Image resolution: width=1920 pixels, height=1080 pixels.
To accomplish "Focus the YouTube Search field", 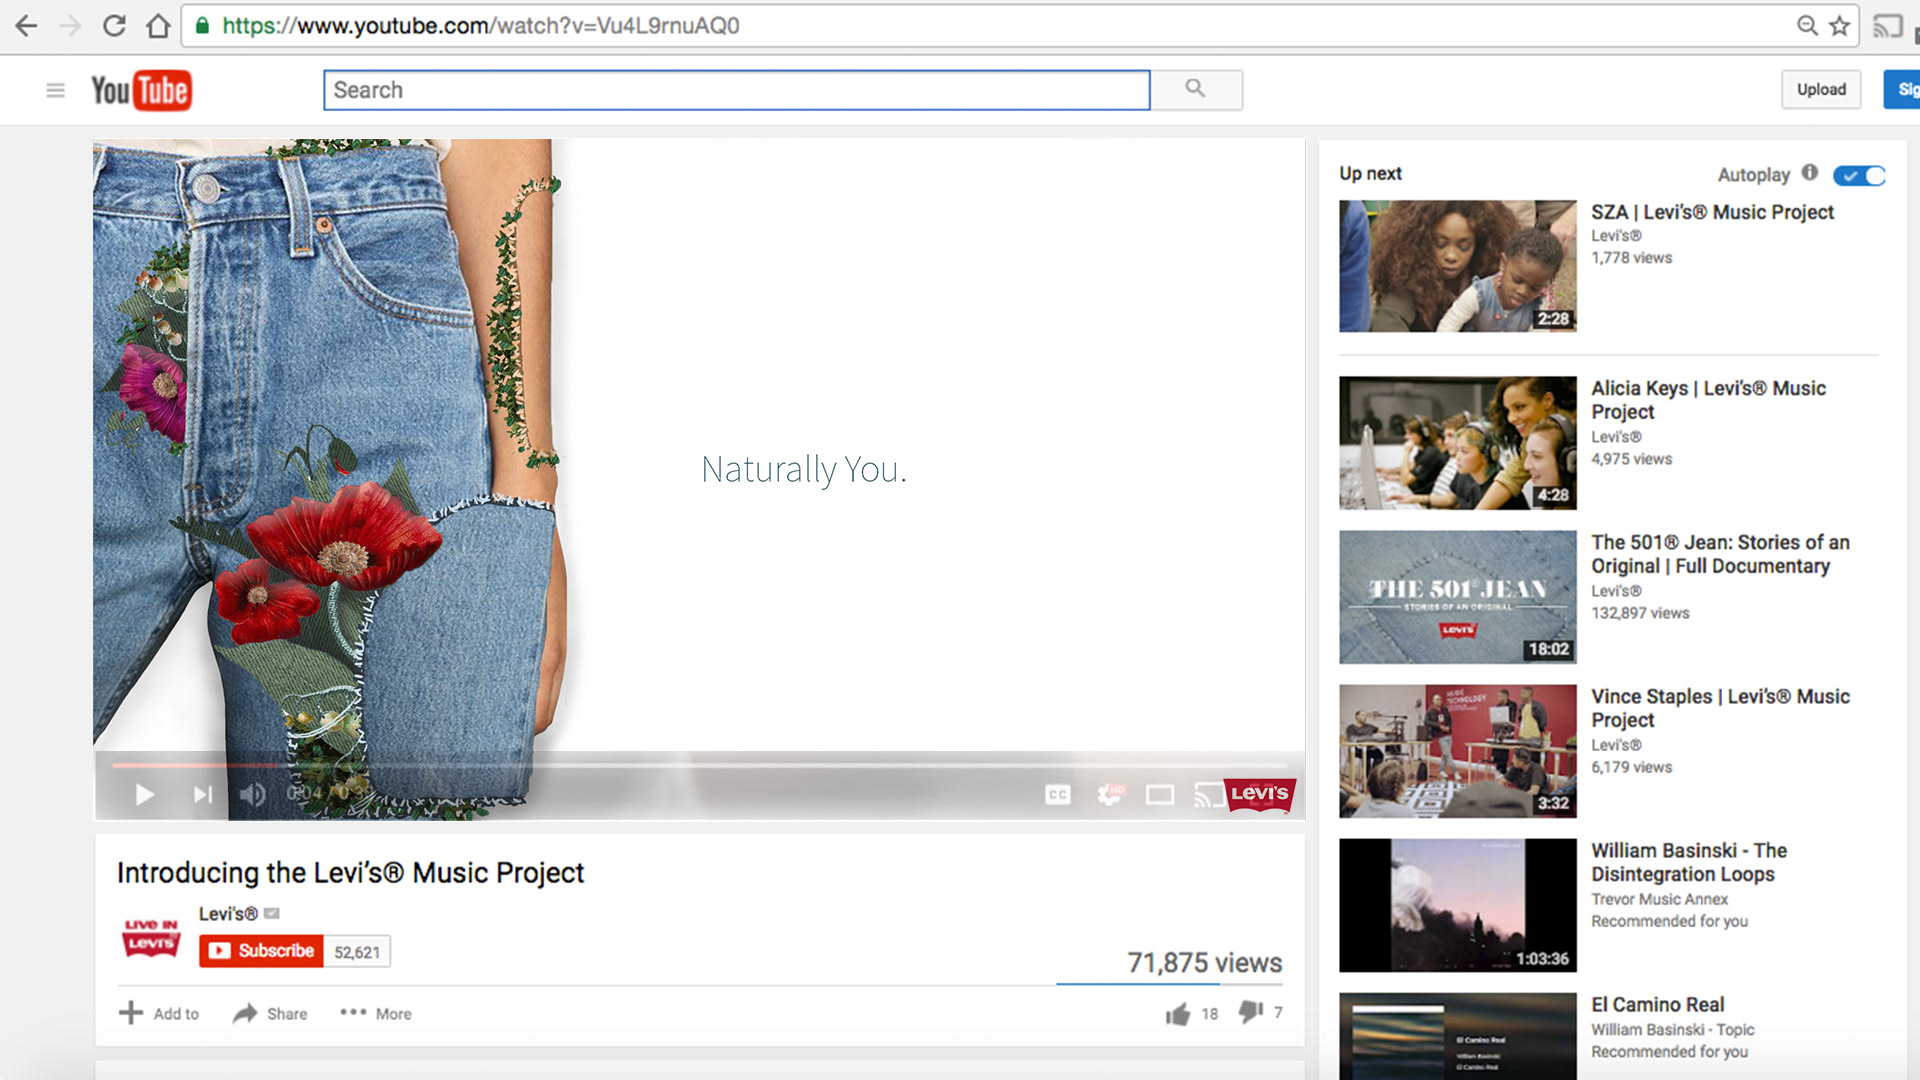I will click(737, 90).
